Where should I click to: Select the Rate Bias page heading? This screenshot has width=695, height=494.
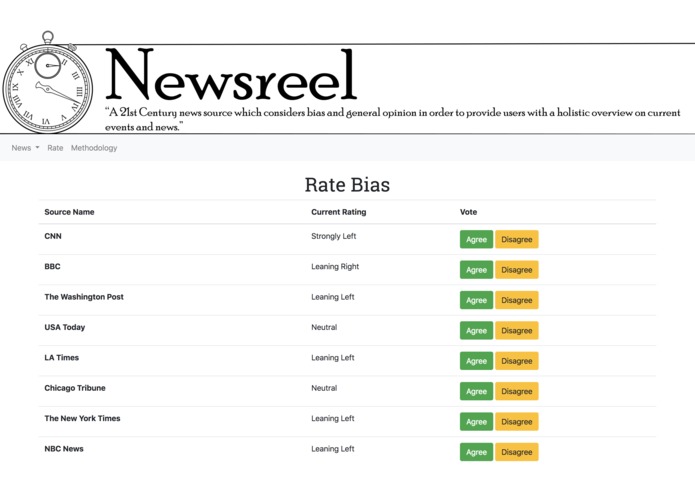pyautogui.click(x=347, y=185)
